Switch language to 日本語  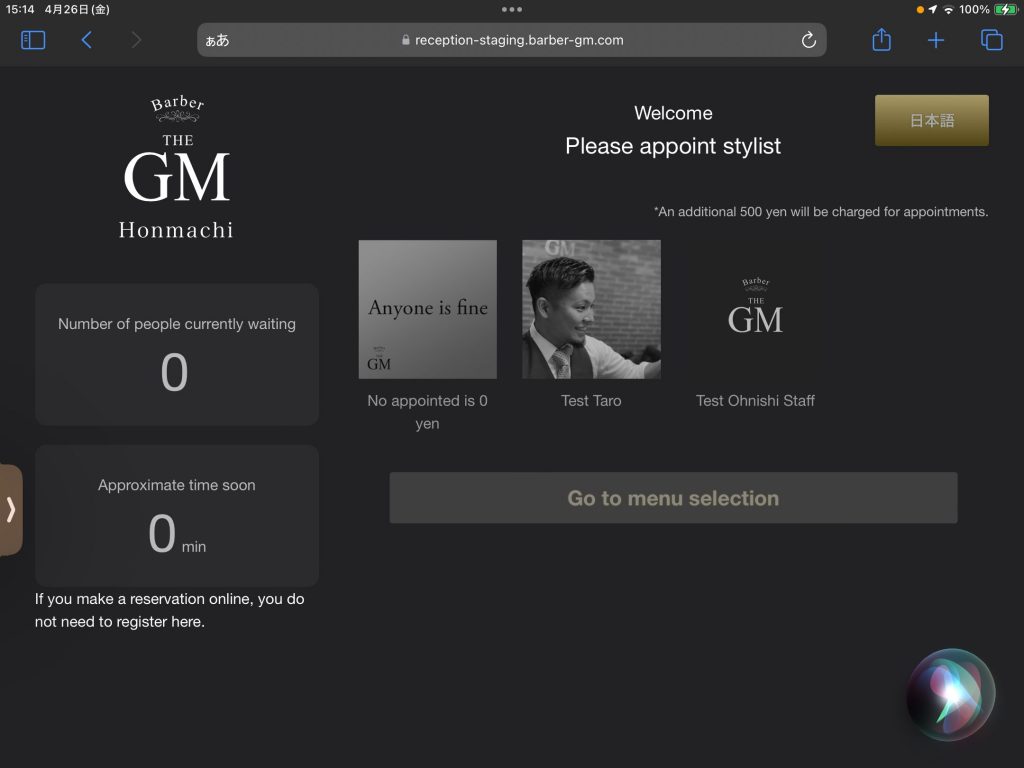click(931, 121)
